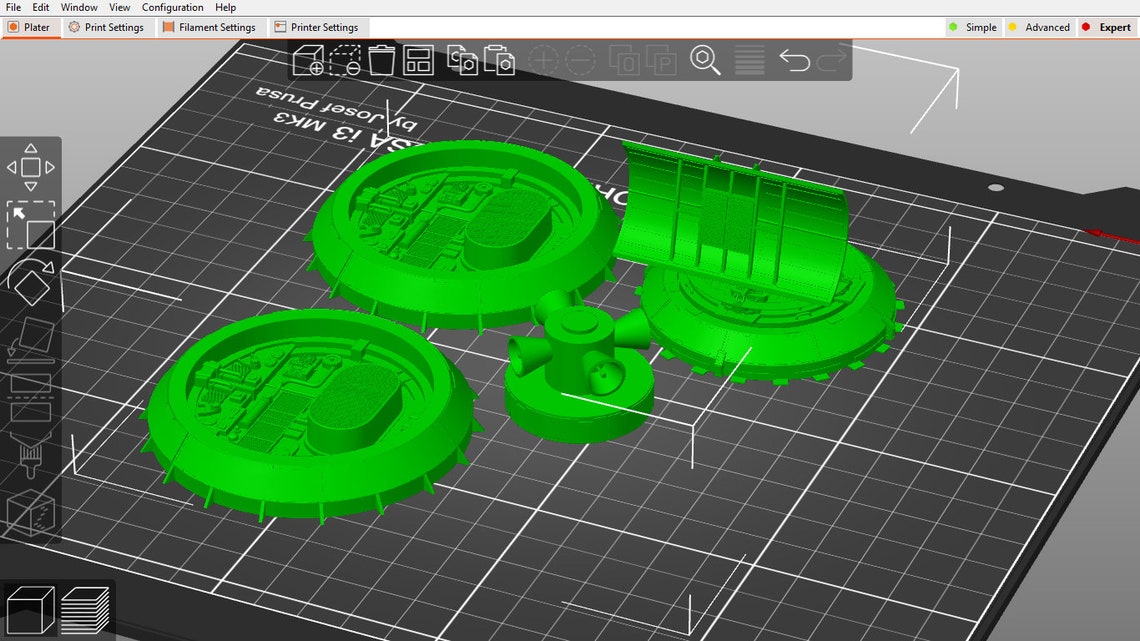Open the Configuration menu
The height and width of the screenshot is (641, 1140).
tap(172, 7)
